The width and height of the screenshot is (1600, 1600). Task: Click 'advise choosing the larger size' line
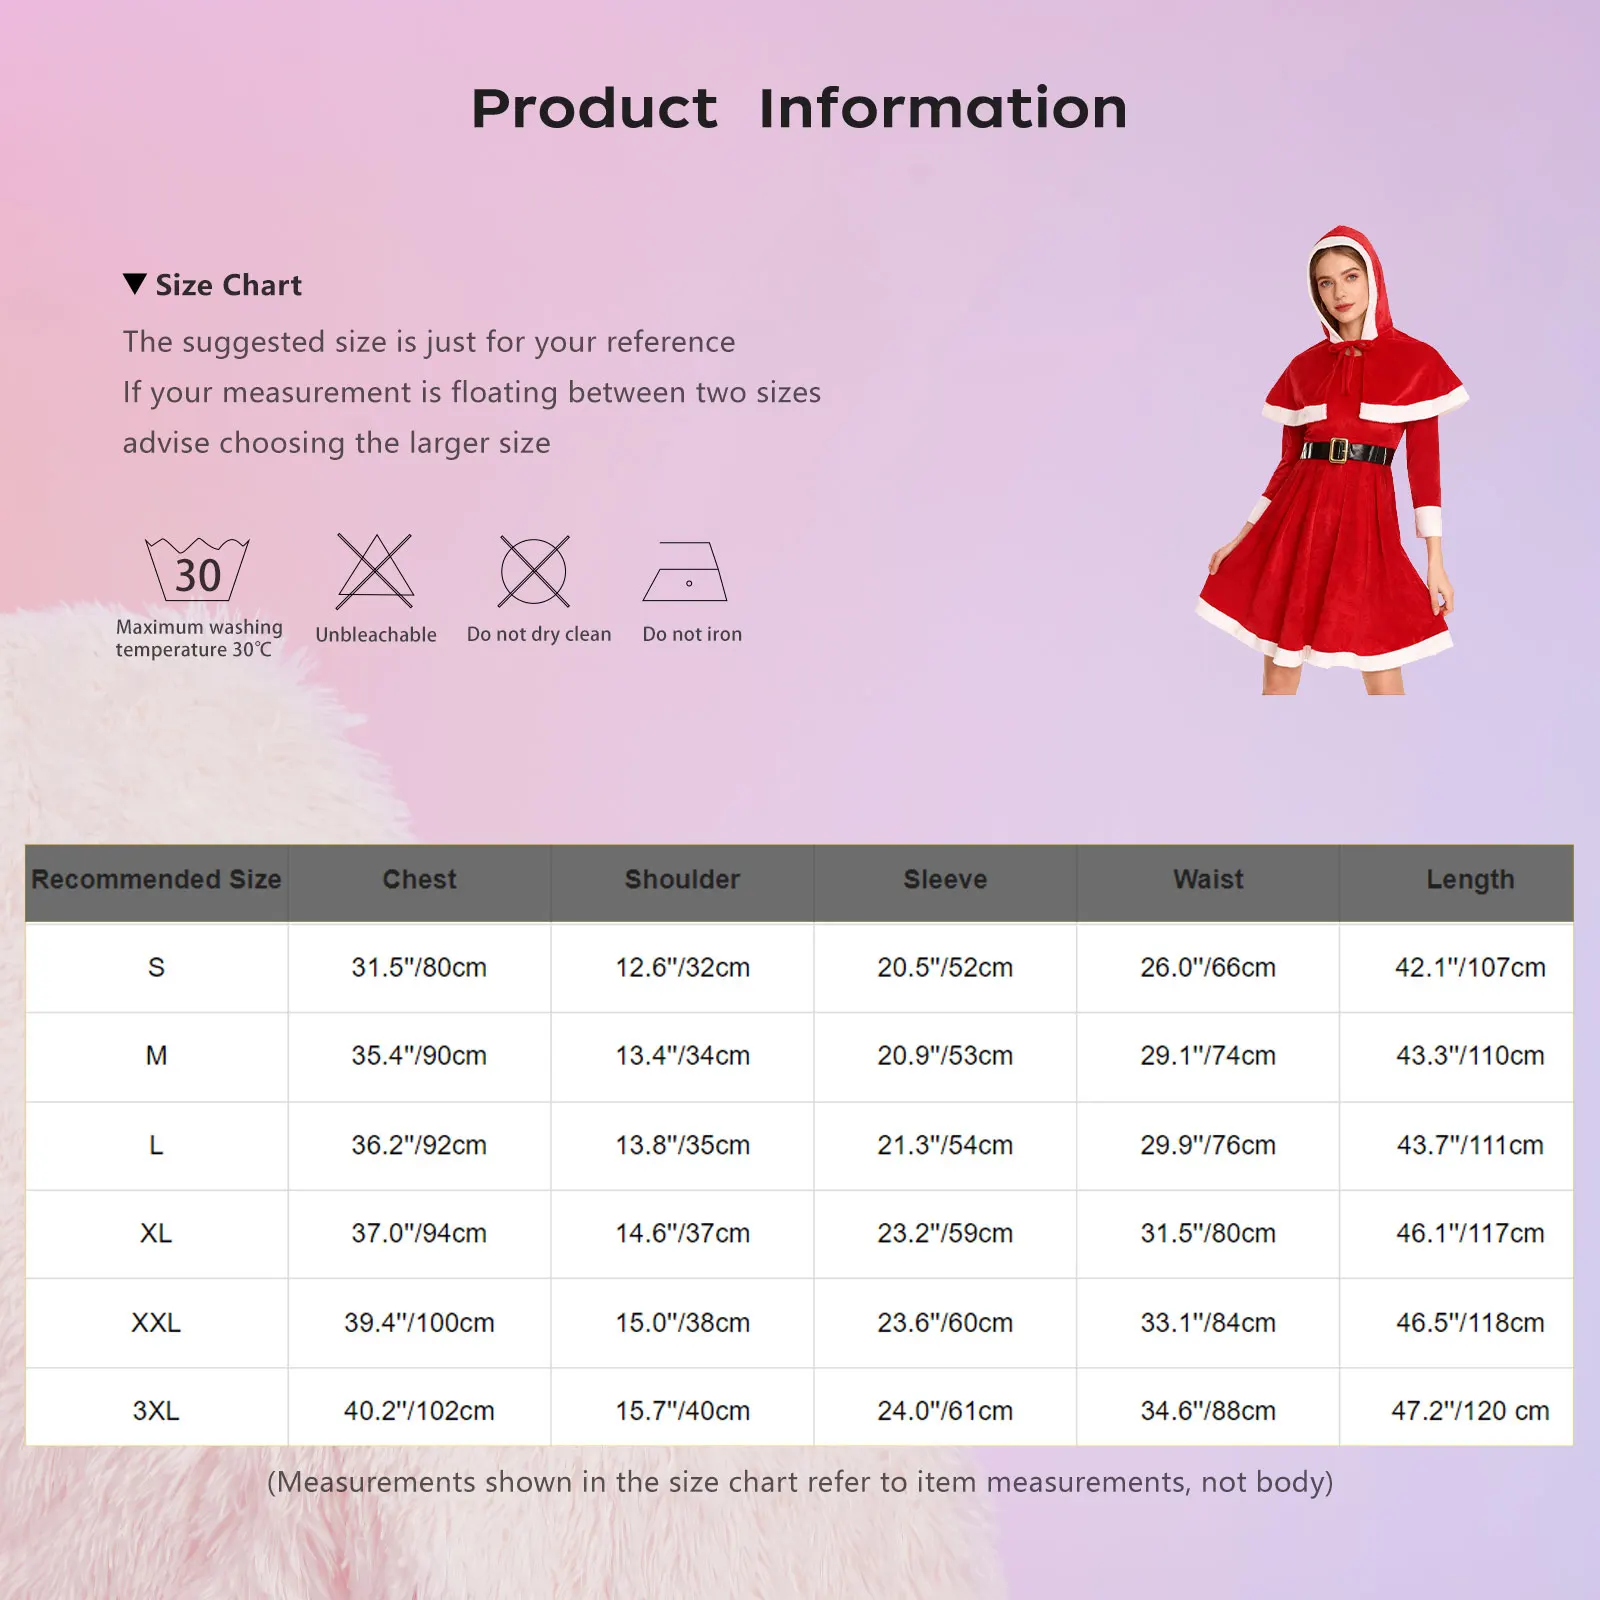point(337,443)
